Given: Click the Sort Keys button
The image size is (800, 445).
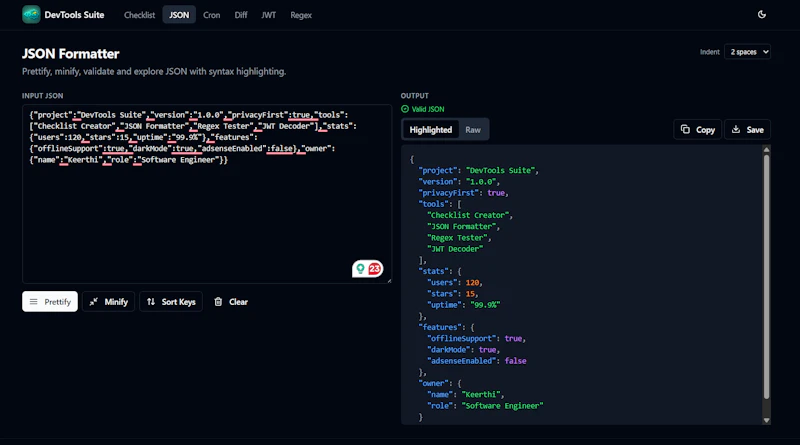Looking at the screenshot, I should tap(171, 302).
